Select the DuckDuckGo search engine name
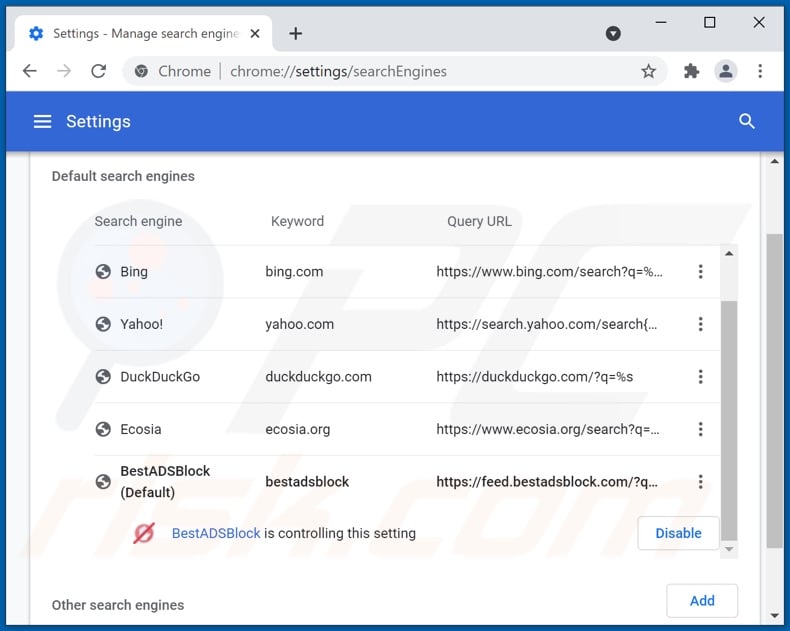 pyautogui.click(x=160, y=376)
